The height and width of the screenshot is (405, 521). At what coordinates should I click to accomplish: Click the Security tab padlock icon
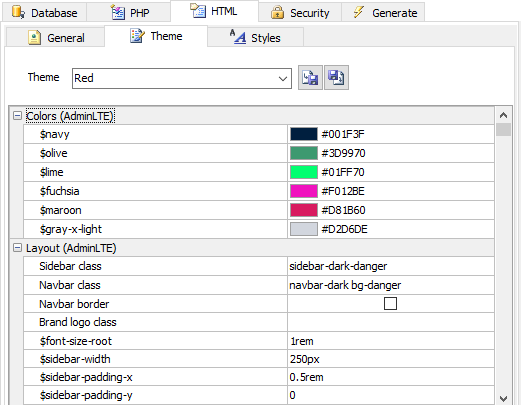277,13
